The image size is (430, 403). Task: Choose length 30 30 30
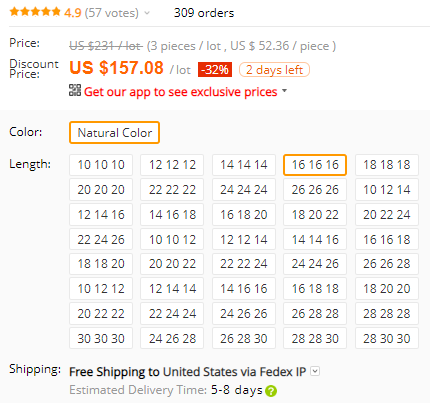tap(101, 338)
